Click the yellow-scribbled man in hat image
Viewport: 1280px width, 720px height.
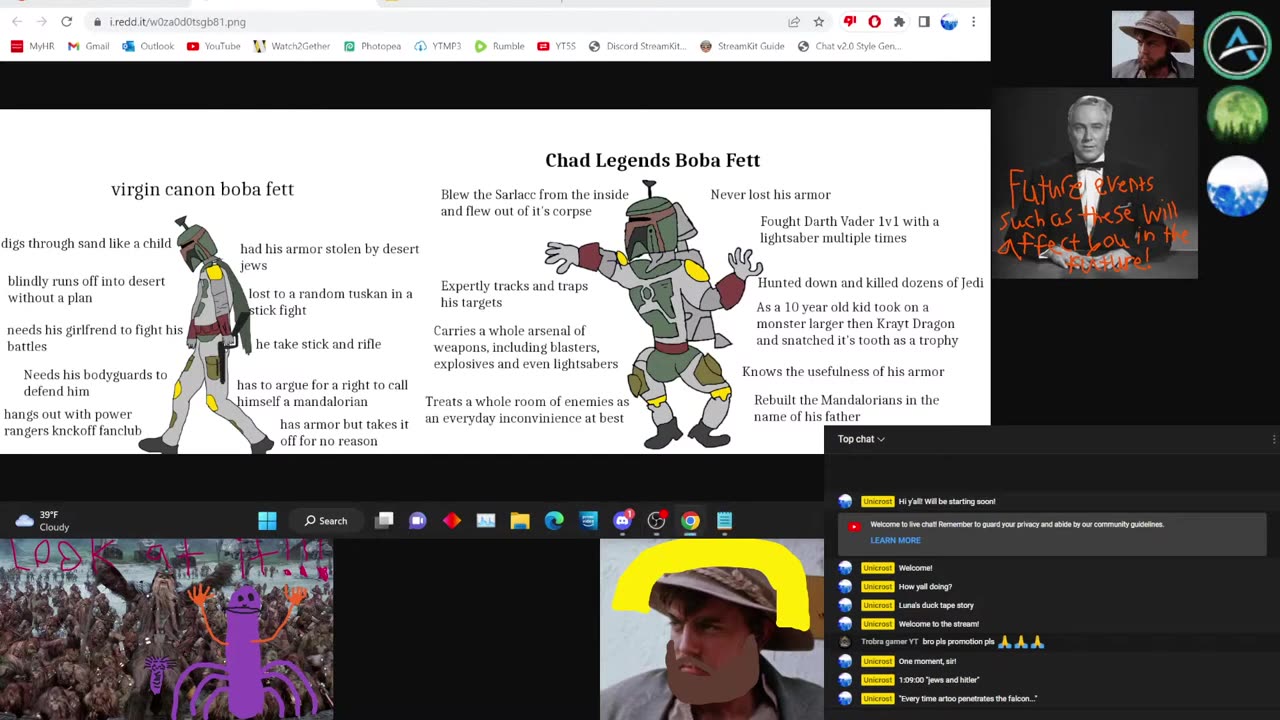712,630
